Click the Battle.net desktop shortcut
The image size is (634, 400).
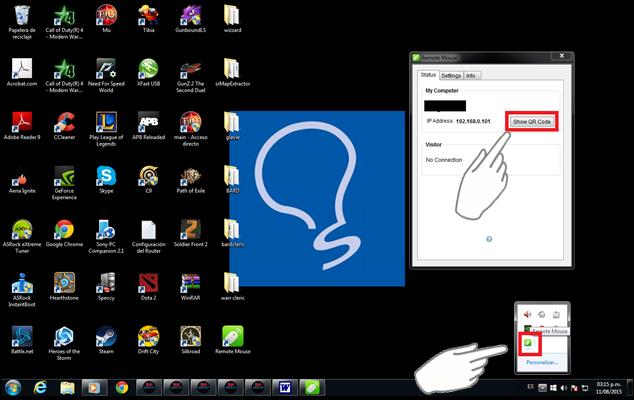(x=22, y=340)
